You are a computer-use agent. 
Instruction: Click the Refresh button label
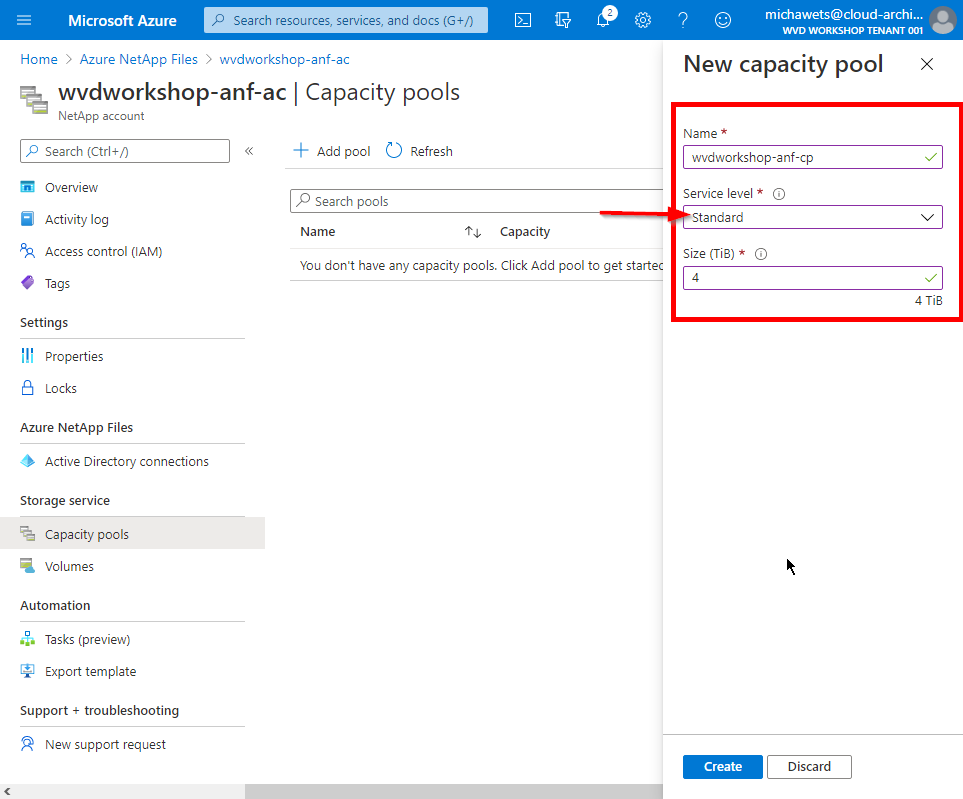click(x=431, y=151)
